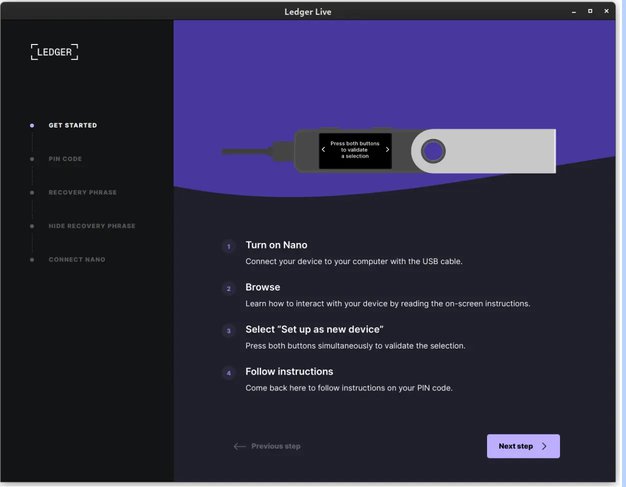Click step 3 number badge

click(229, 331)
